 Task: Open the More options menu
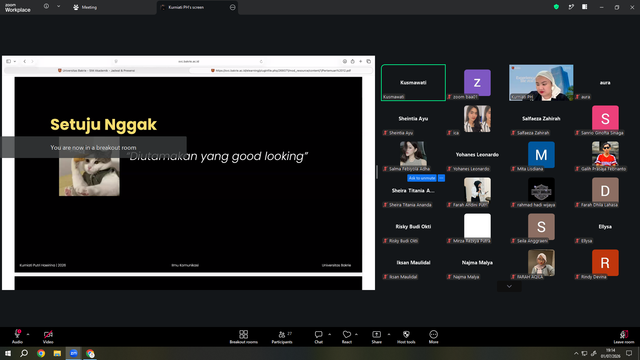[433, 336]
